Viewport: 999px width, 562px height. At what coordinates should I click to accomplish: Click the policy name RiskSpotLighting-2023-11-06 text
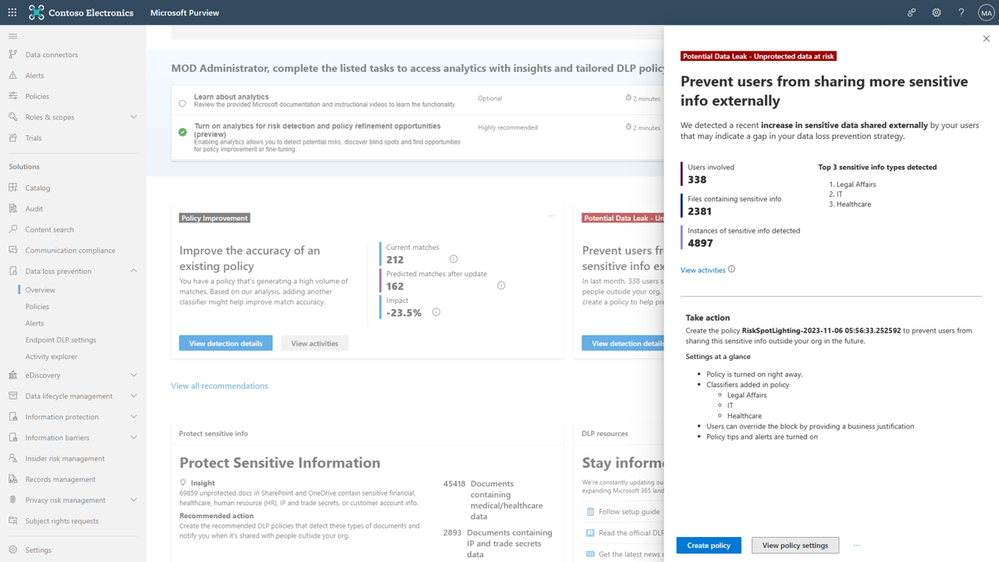[x=821, y=331]
